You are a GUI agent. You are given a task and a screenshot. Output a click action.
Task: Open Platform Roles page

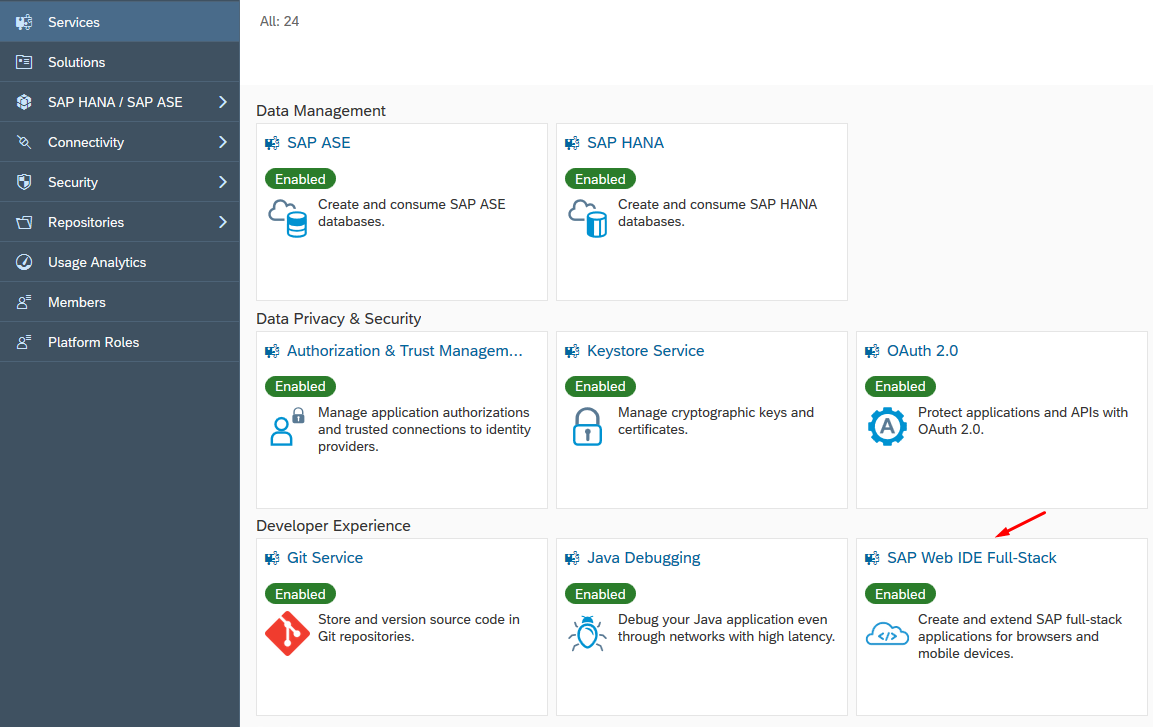120,342
